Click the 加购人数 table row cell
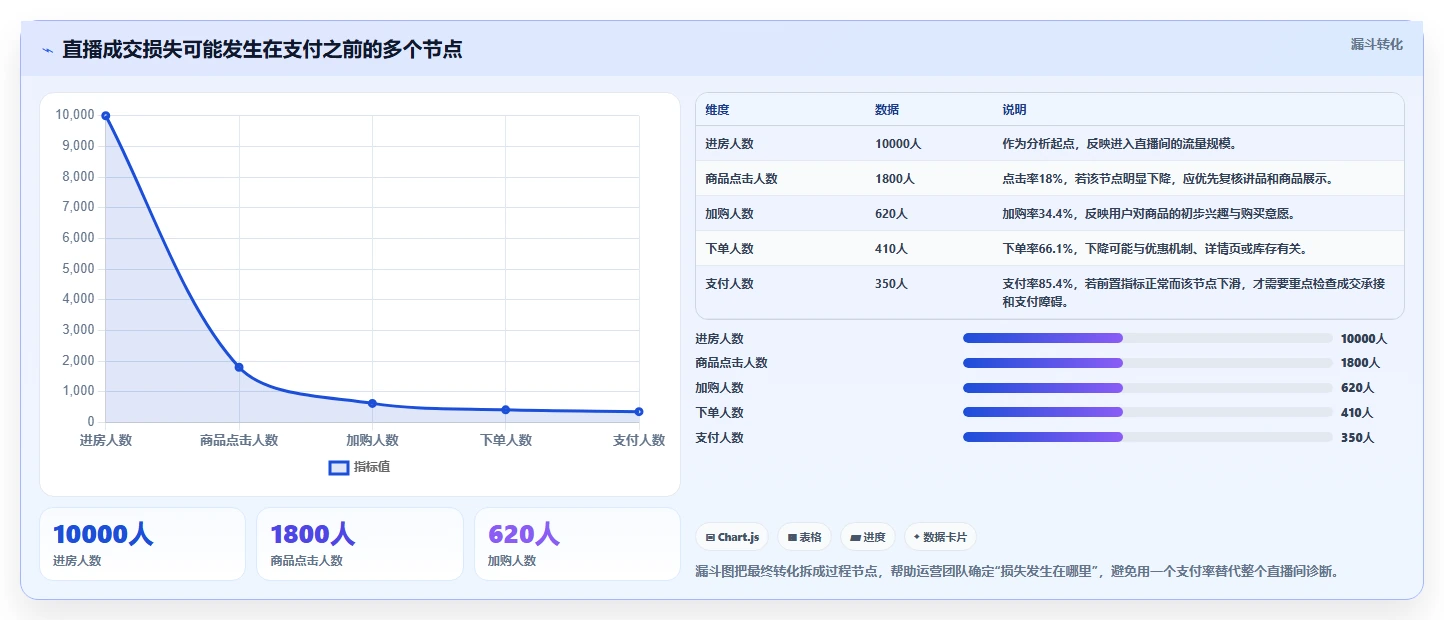The height and width of the screenshot is (620, 1444). 729,214
